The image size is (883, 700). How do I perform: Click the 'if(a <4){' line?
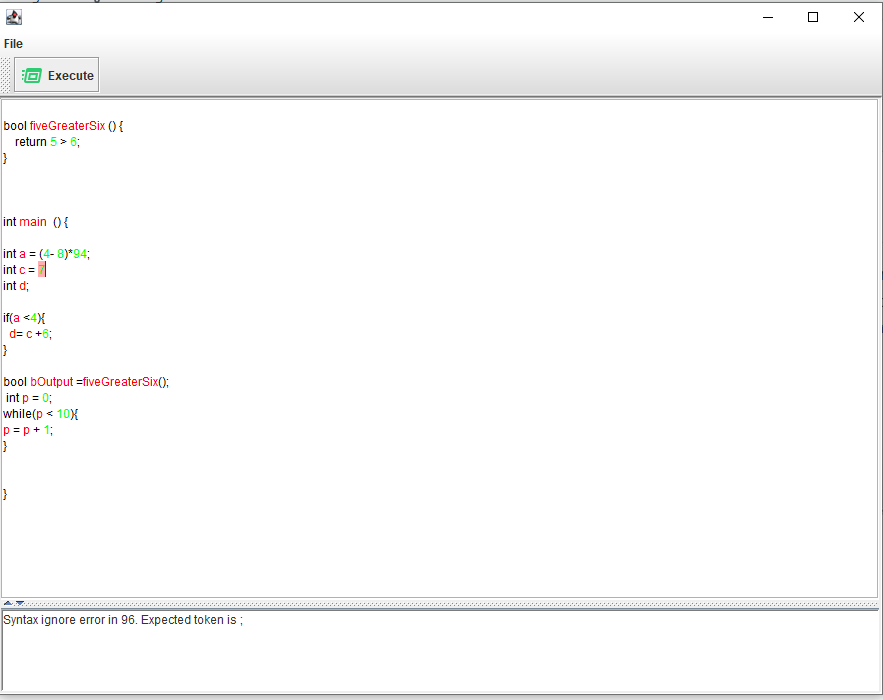pos(24,318)
